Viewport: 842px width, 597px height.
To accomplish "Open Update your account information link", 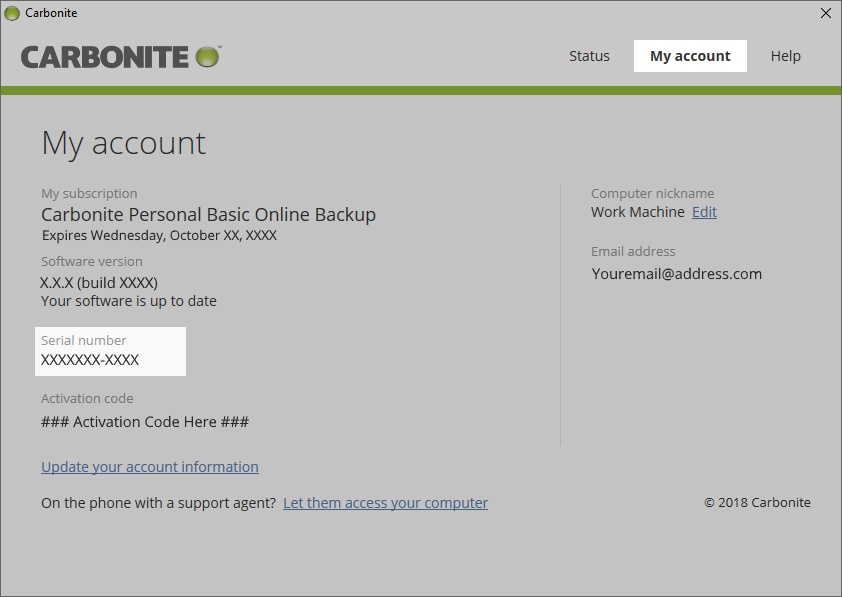I will tap(150, 467).
